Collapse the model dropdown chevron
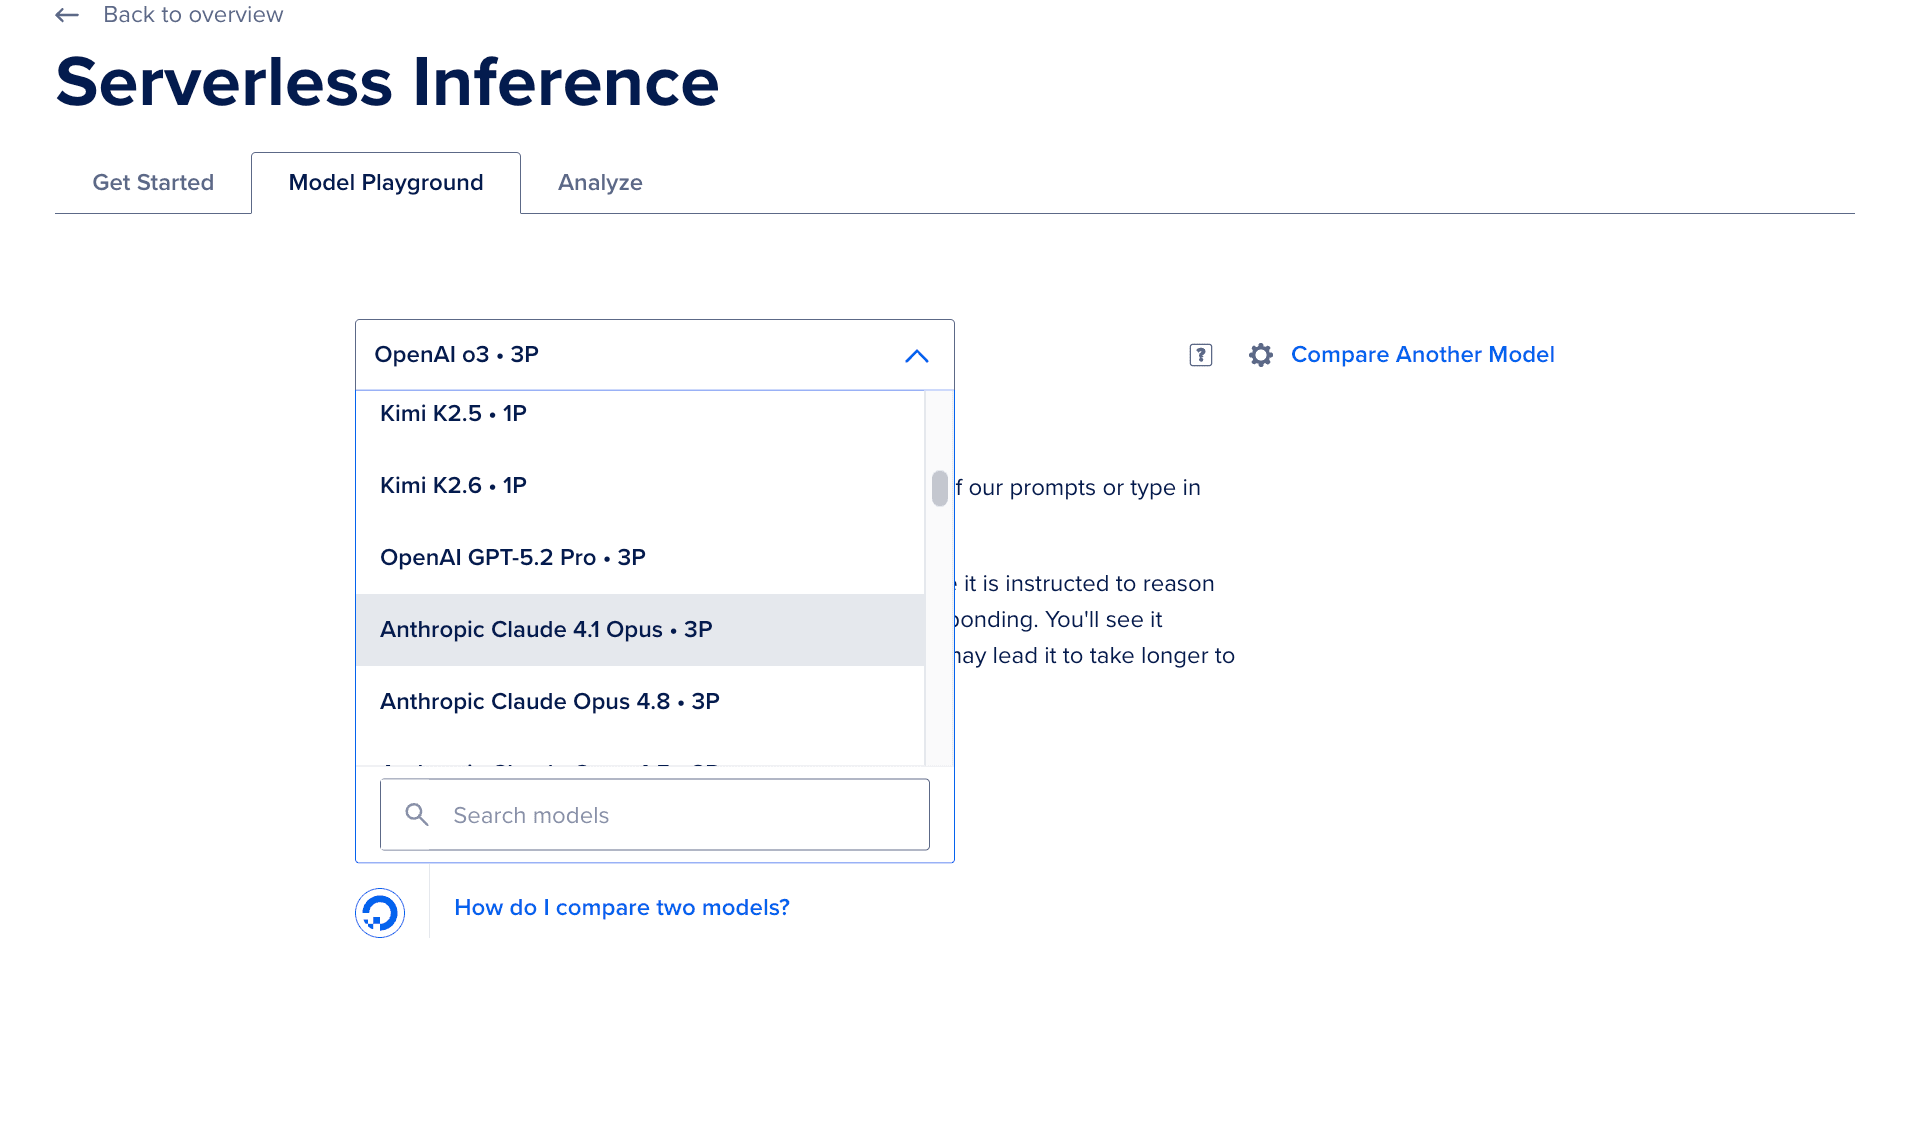The width and height of the screenshot is (1918, 1144). point(916,356)
